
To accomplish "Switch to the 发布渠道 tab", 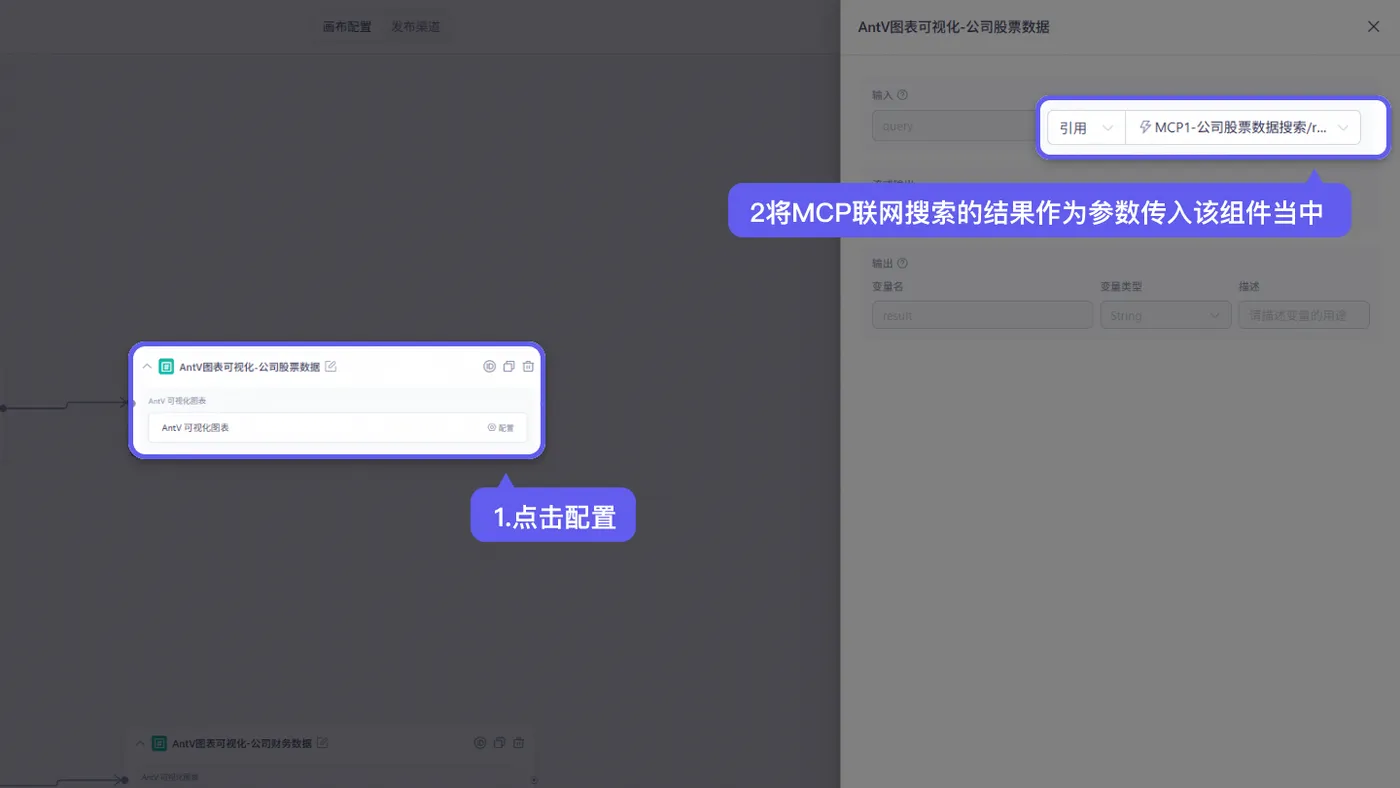I will (415, 27).
